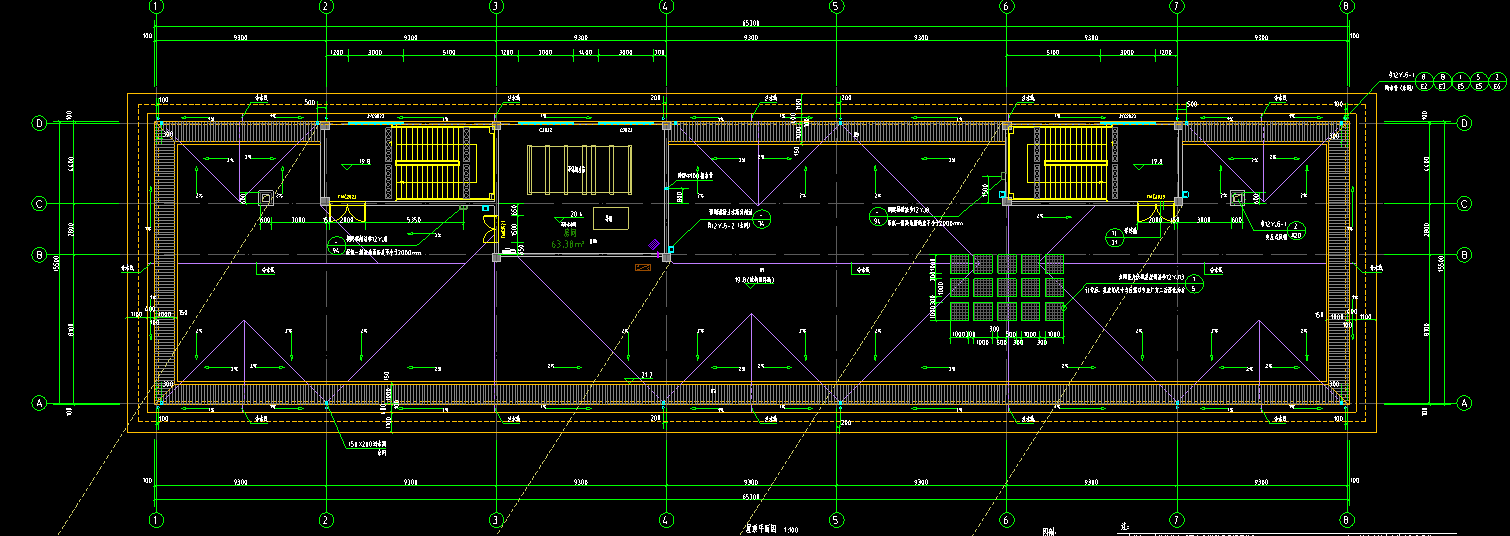The height and width of the screenshot is (536, 1510).
Task: Select the purple hatched diamond symbol
Action: [654, 243]
